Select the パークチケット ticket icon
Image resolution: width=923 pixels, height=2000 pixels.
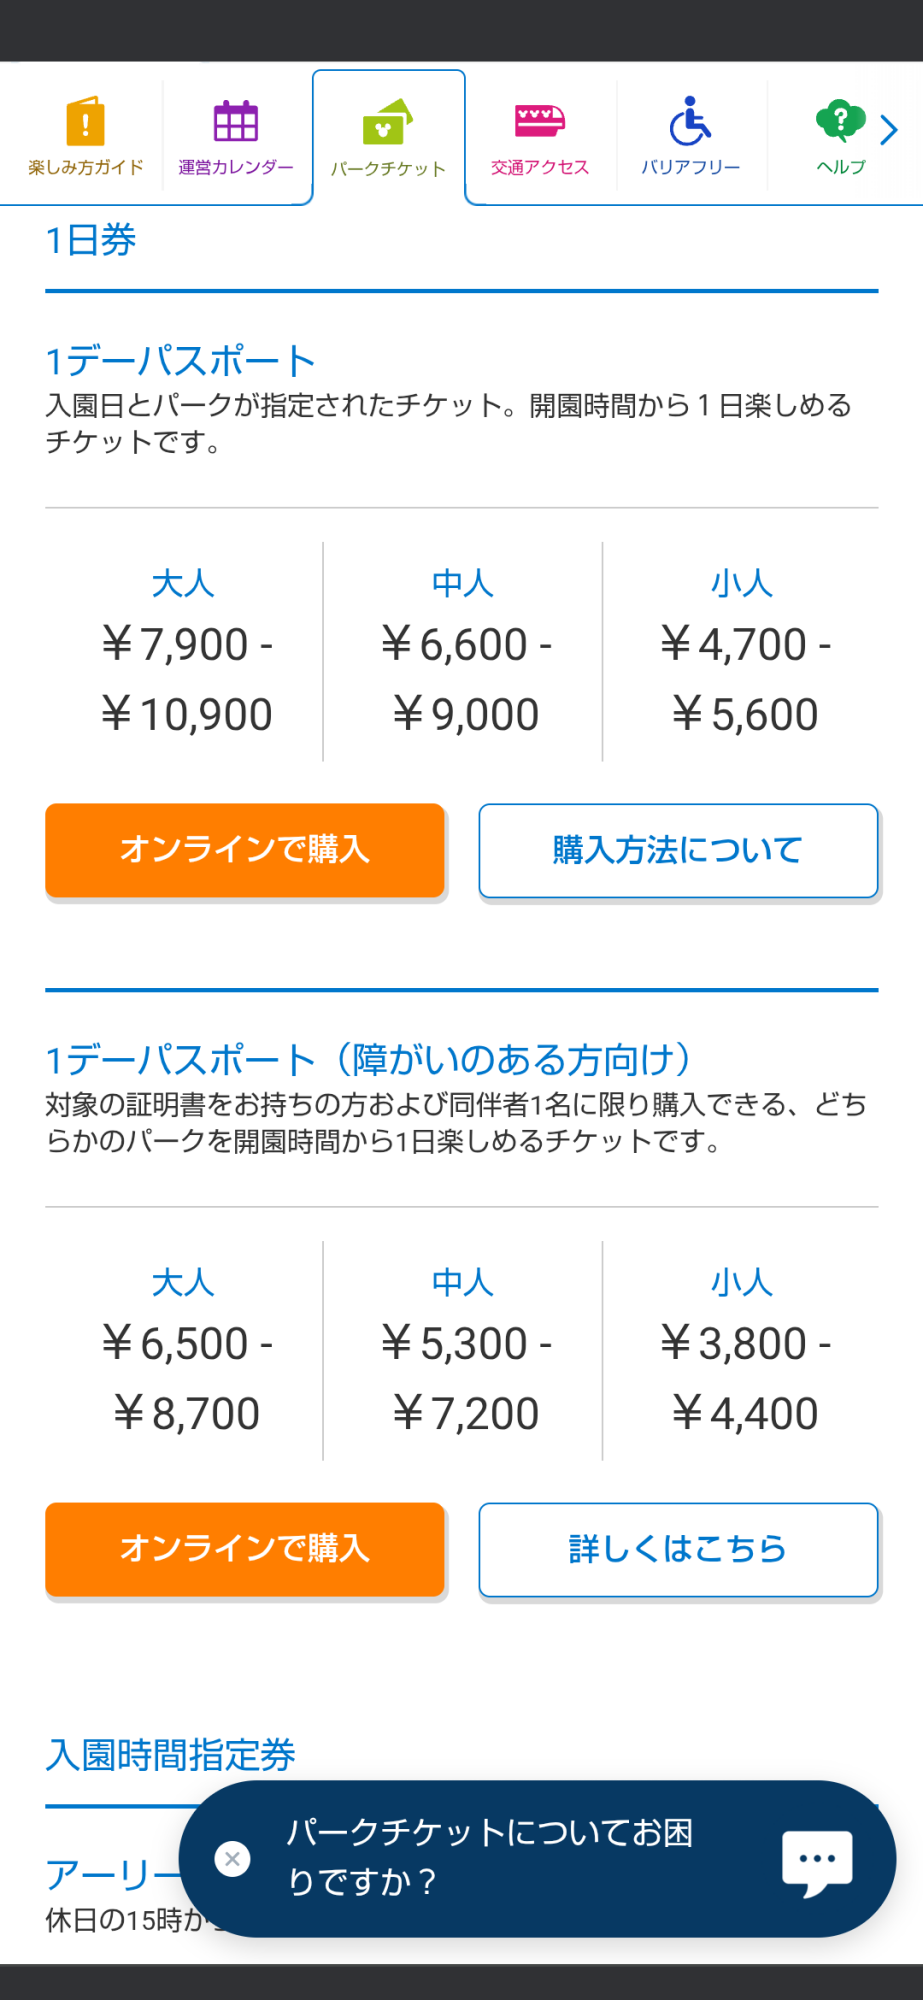point(388,123)
